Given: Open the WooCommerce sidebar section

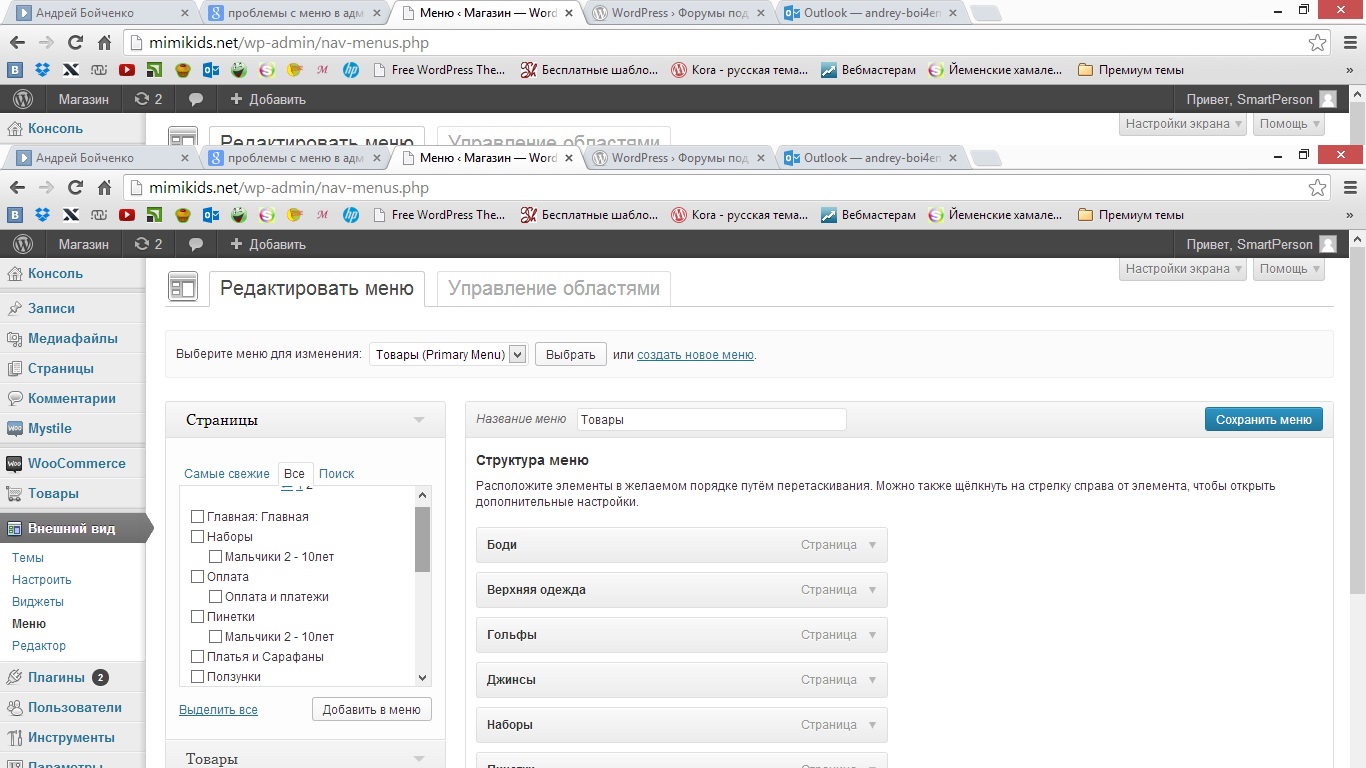Looking at the screenshot, I should 76,463.
